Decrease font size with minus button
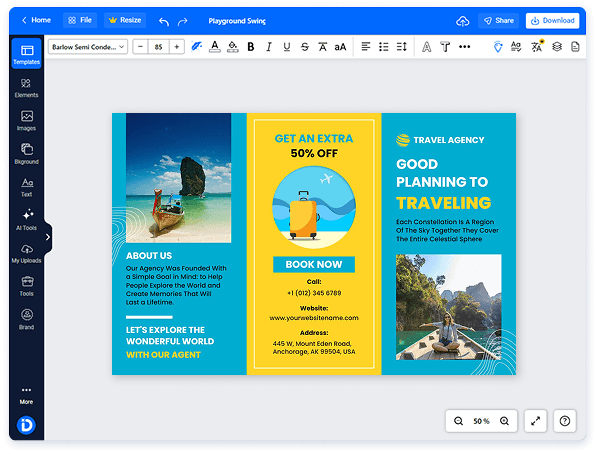 pos(140,47)
